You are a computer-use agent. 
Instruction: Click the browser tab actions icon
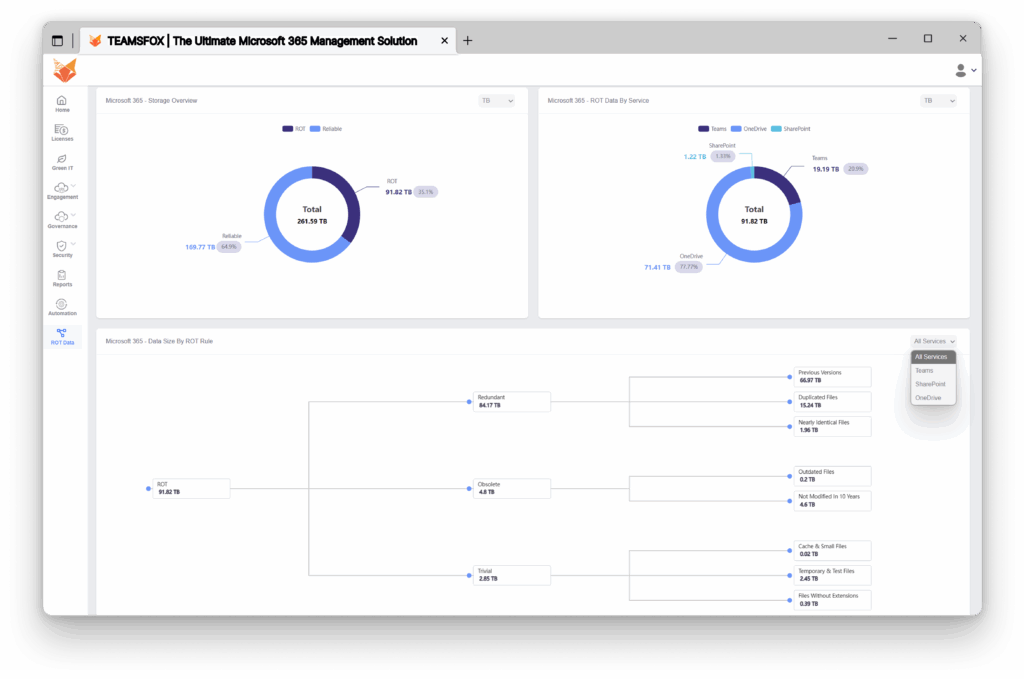(x=57, y=40)
